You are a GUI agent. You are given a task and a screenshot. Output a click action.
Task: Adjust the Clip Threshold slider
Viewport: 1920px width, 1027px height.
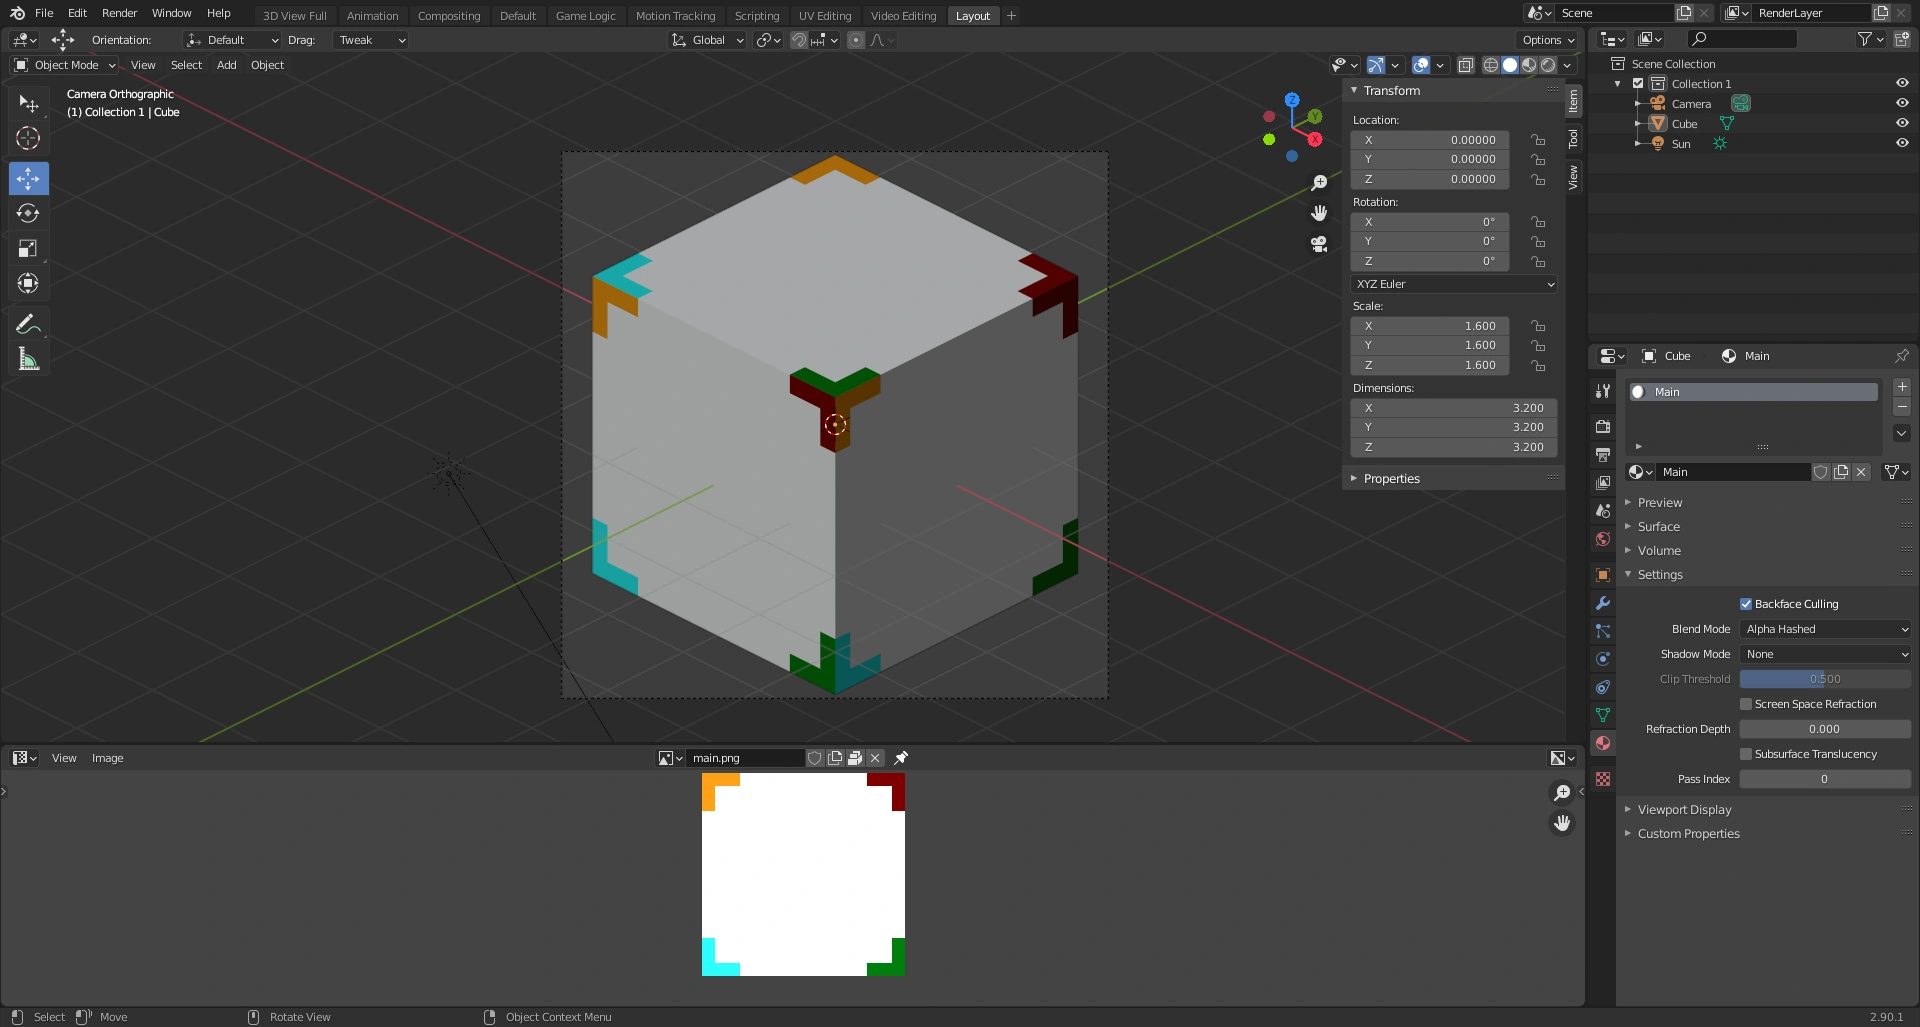pos(1824,679)
